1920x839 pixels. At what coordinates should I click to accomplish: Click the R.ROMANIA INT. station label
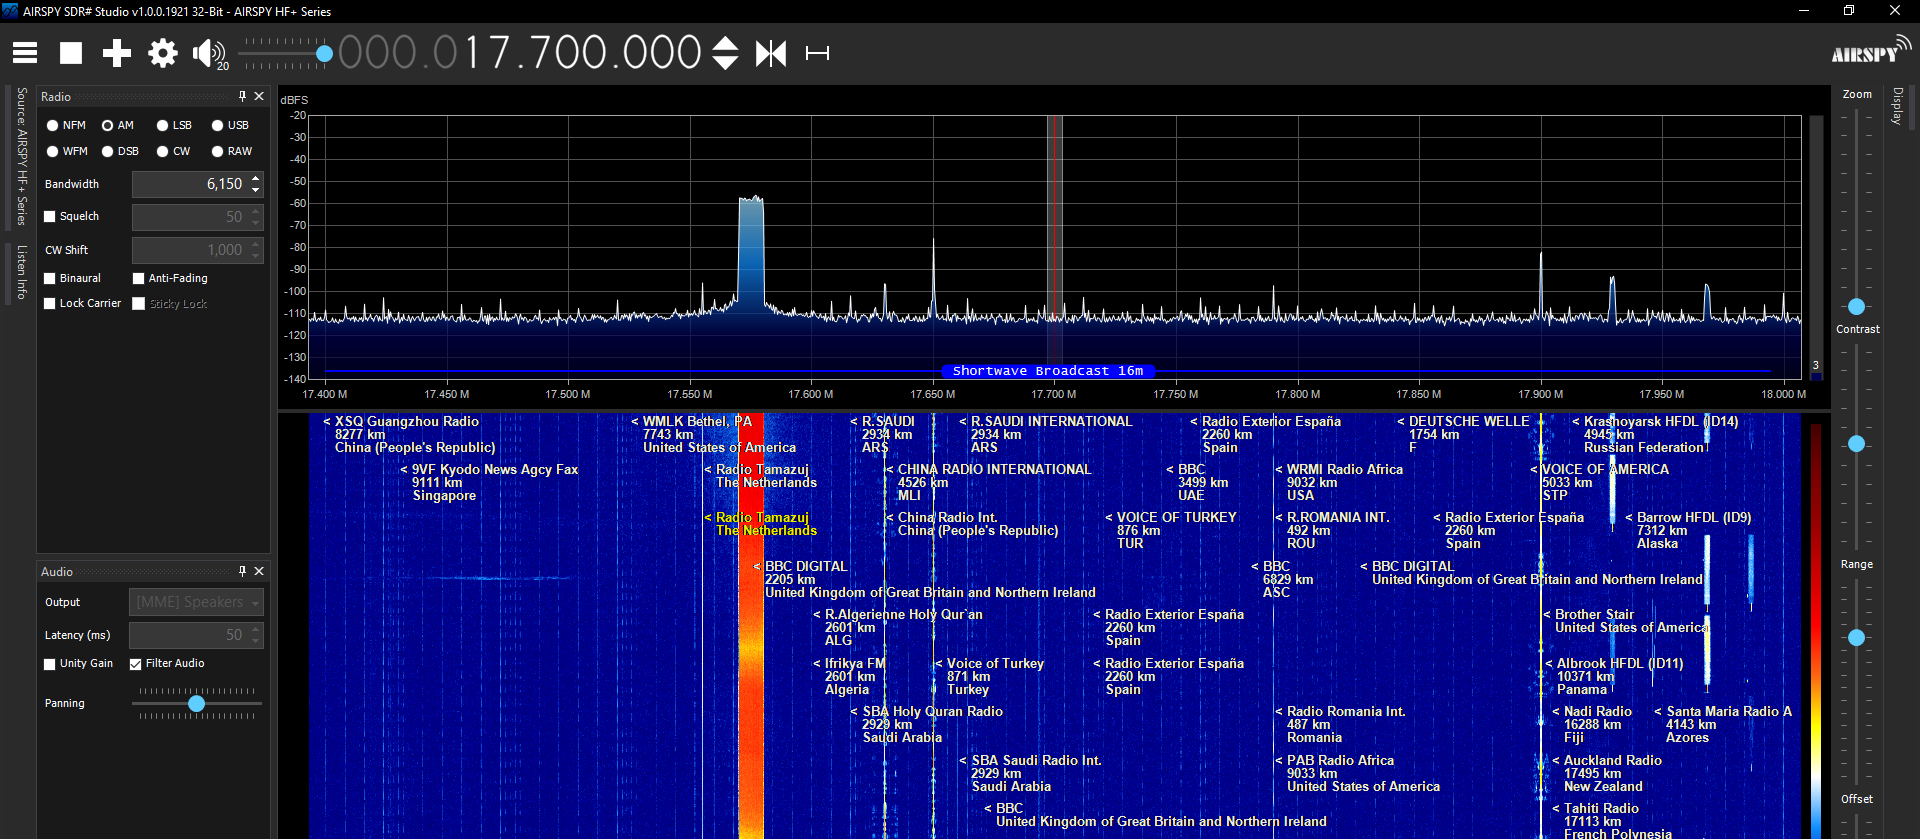(x=1338, y=518)
